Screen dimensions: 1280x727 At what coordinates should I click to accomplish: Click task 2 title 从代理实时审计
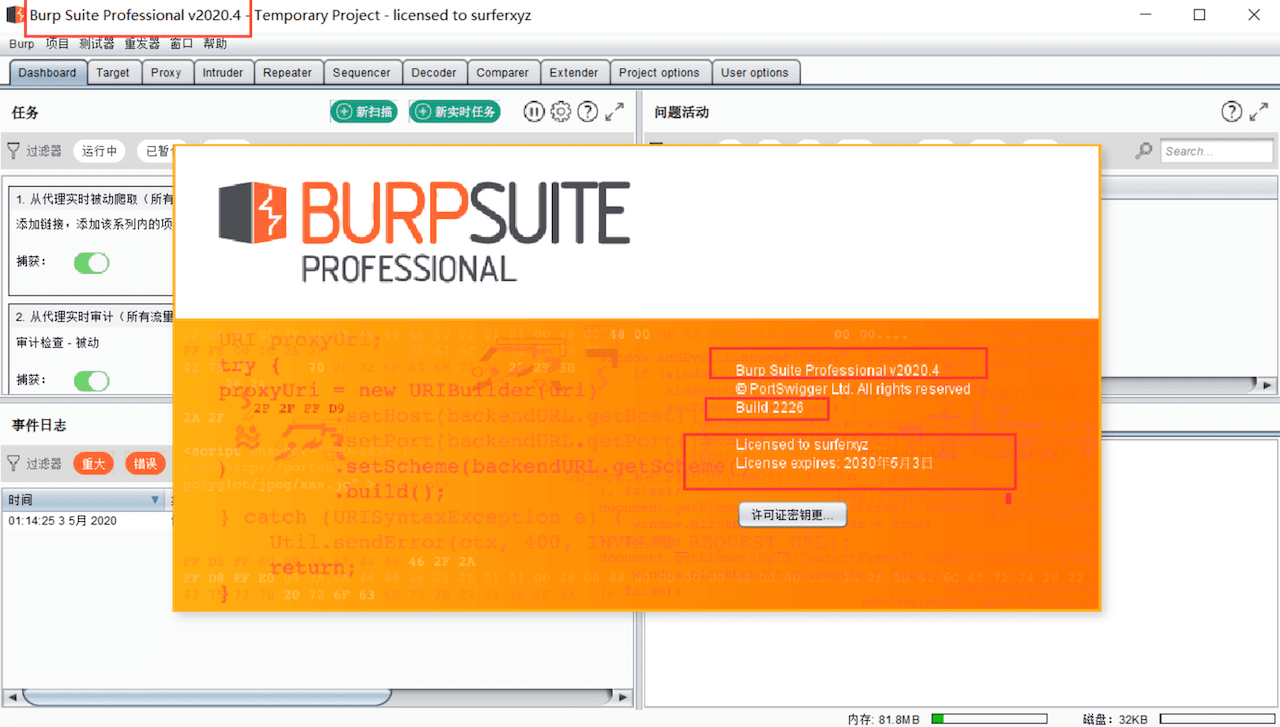click(x=96, y=317)
